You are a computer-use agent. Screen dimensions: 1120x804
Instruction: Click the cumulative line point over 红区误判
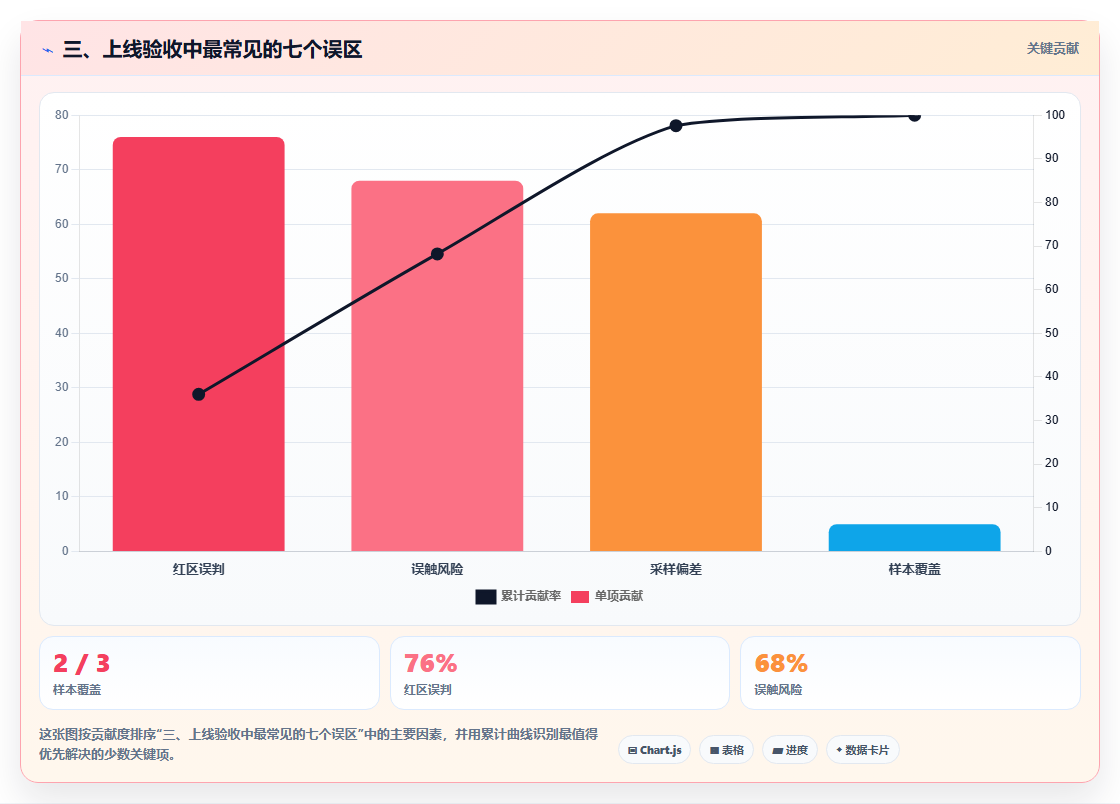(199, 394)
